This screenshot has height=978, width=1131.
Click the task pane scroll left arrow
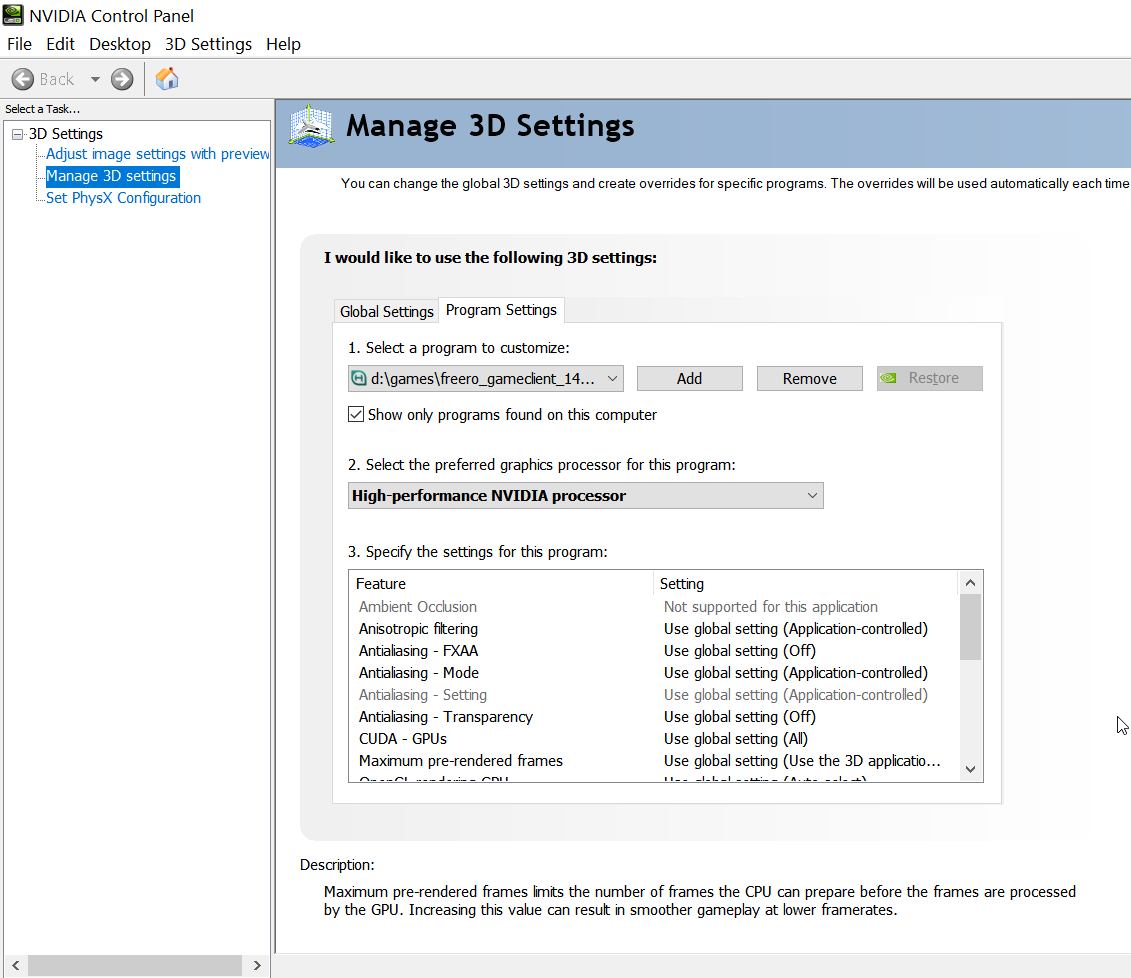pos(16,965)
